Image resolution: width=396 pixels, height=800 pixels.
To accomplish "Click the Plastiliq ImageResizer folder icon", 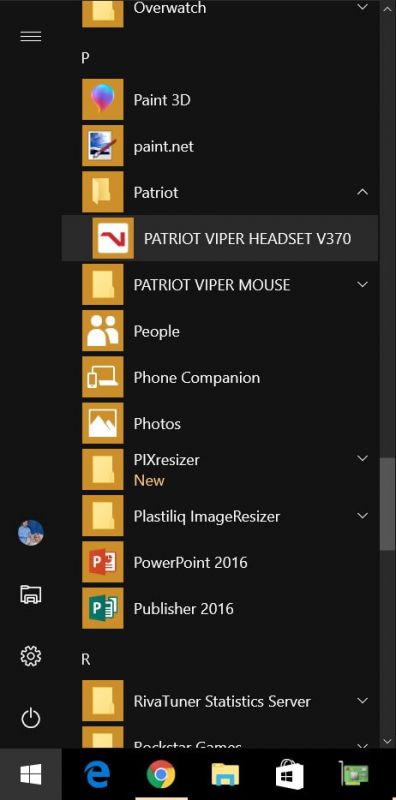I will pyautogui.click(x=103, y=516).
